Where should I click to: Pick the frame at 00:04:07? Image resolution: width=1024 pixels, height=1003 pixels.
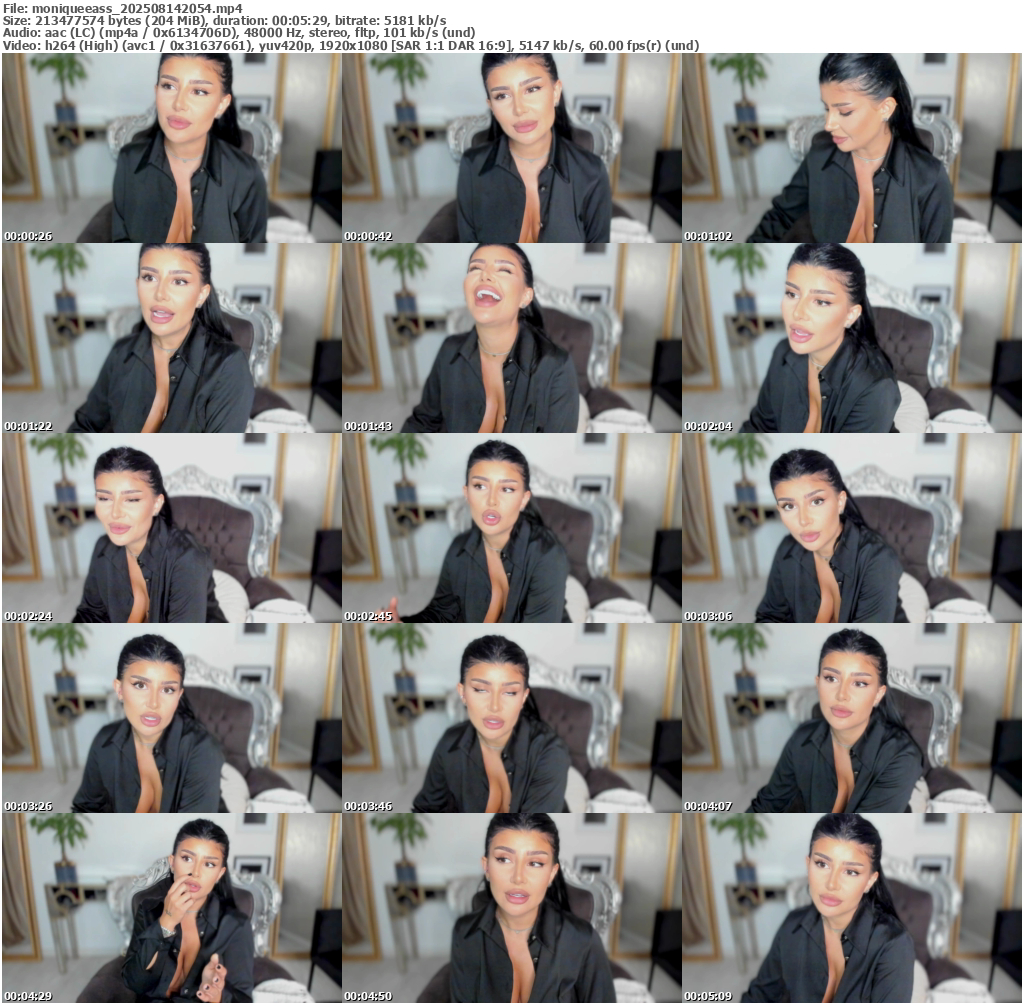coord(851,718)
